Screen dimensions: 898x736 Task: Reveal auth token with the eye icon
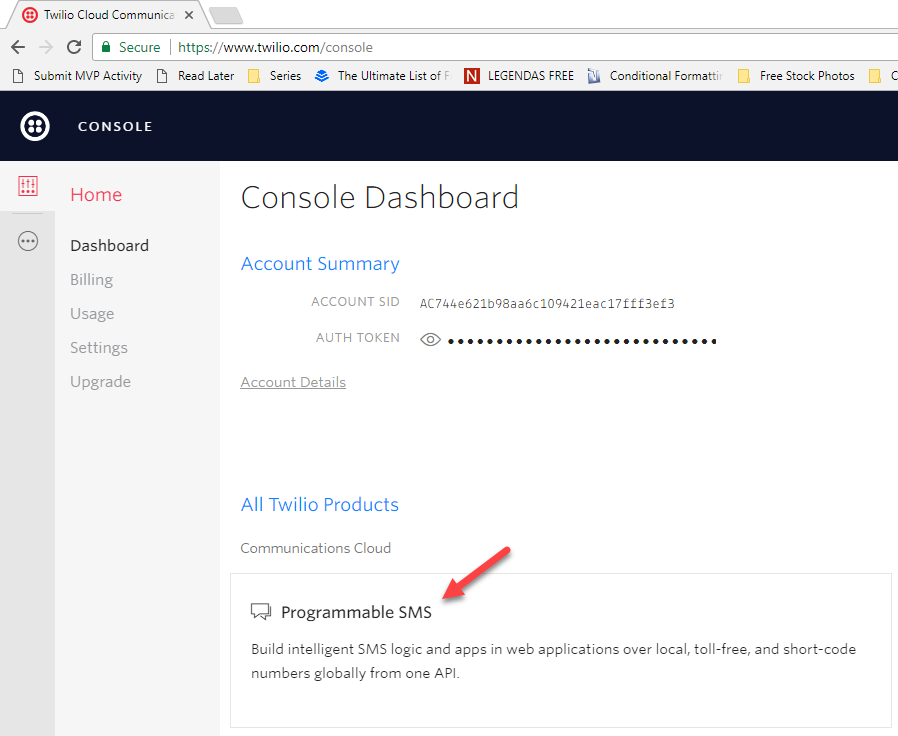(430, 340)
